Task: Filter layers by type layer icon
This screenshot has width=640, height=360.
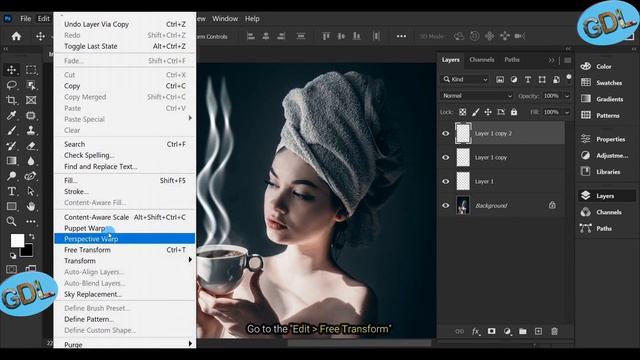Action: click(528, 80)
